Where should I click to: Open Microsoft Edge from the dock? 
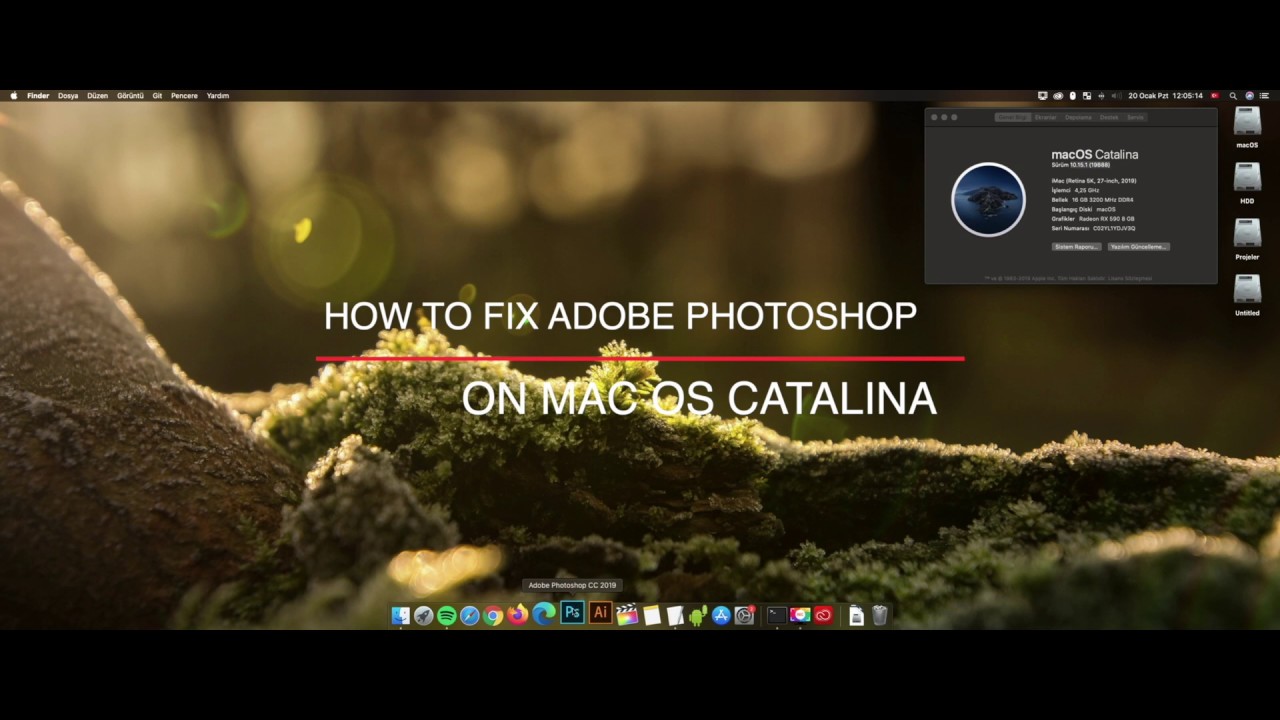[543, 613]
